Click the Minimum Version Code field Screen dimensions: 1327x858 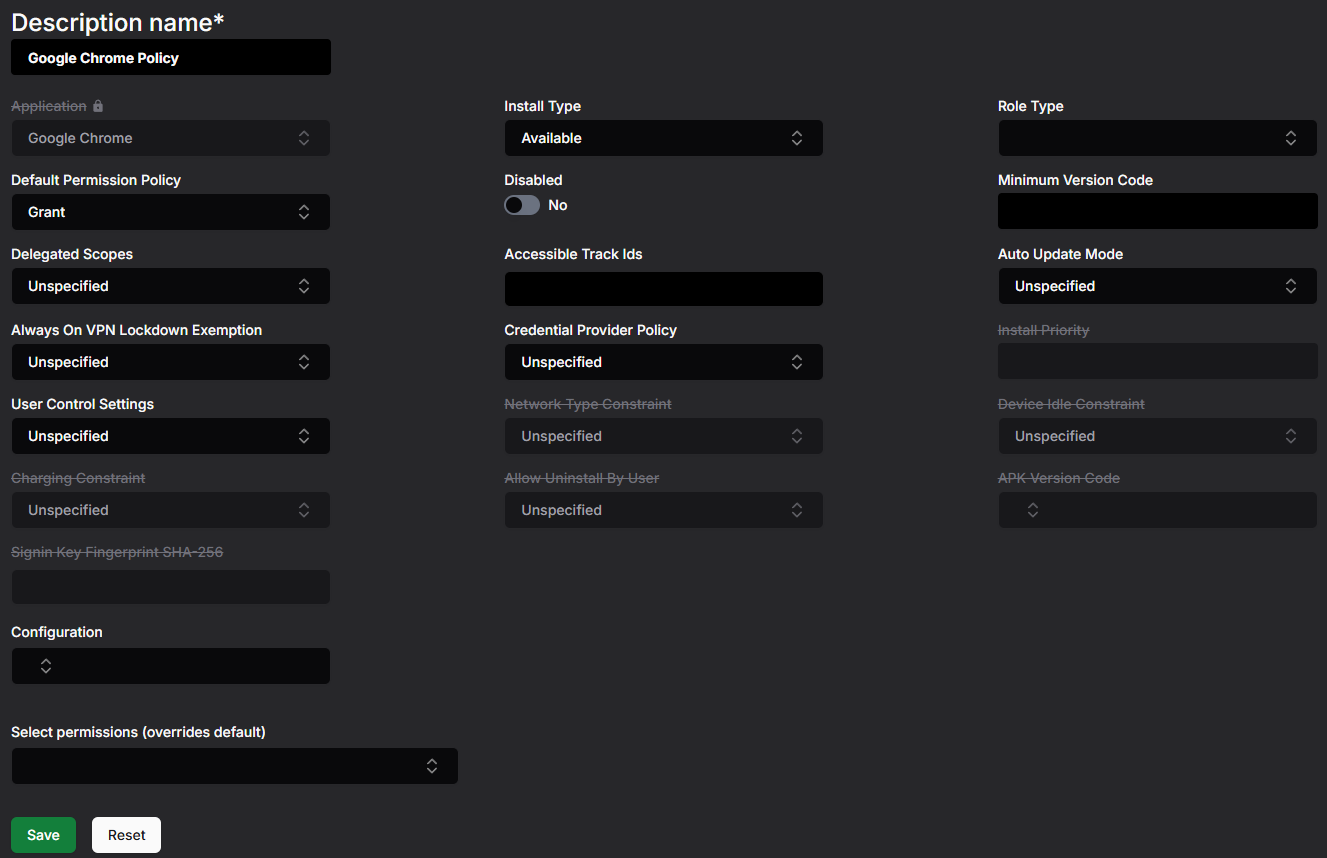(1157, 211)
